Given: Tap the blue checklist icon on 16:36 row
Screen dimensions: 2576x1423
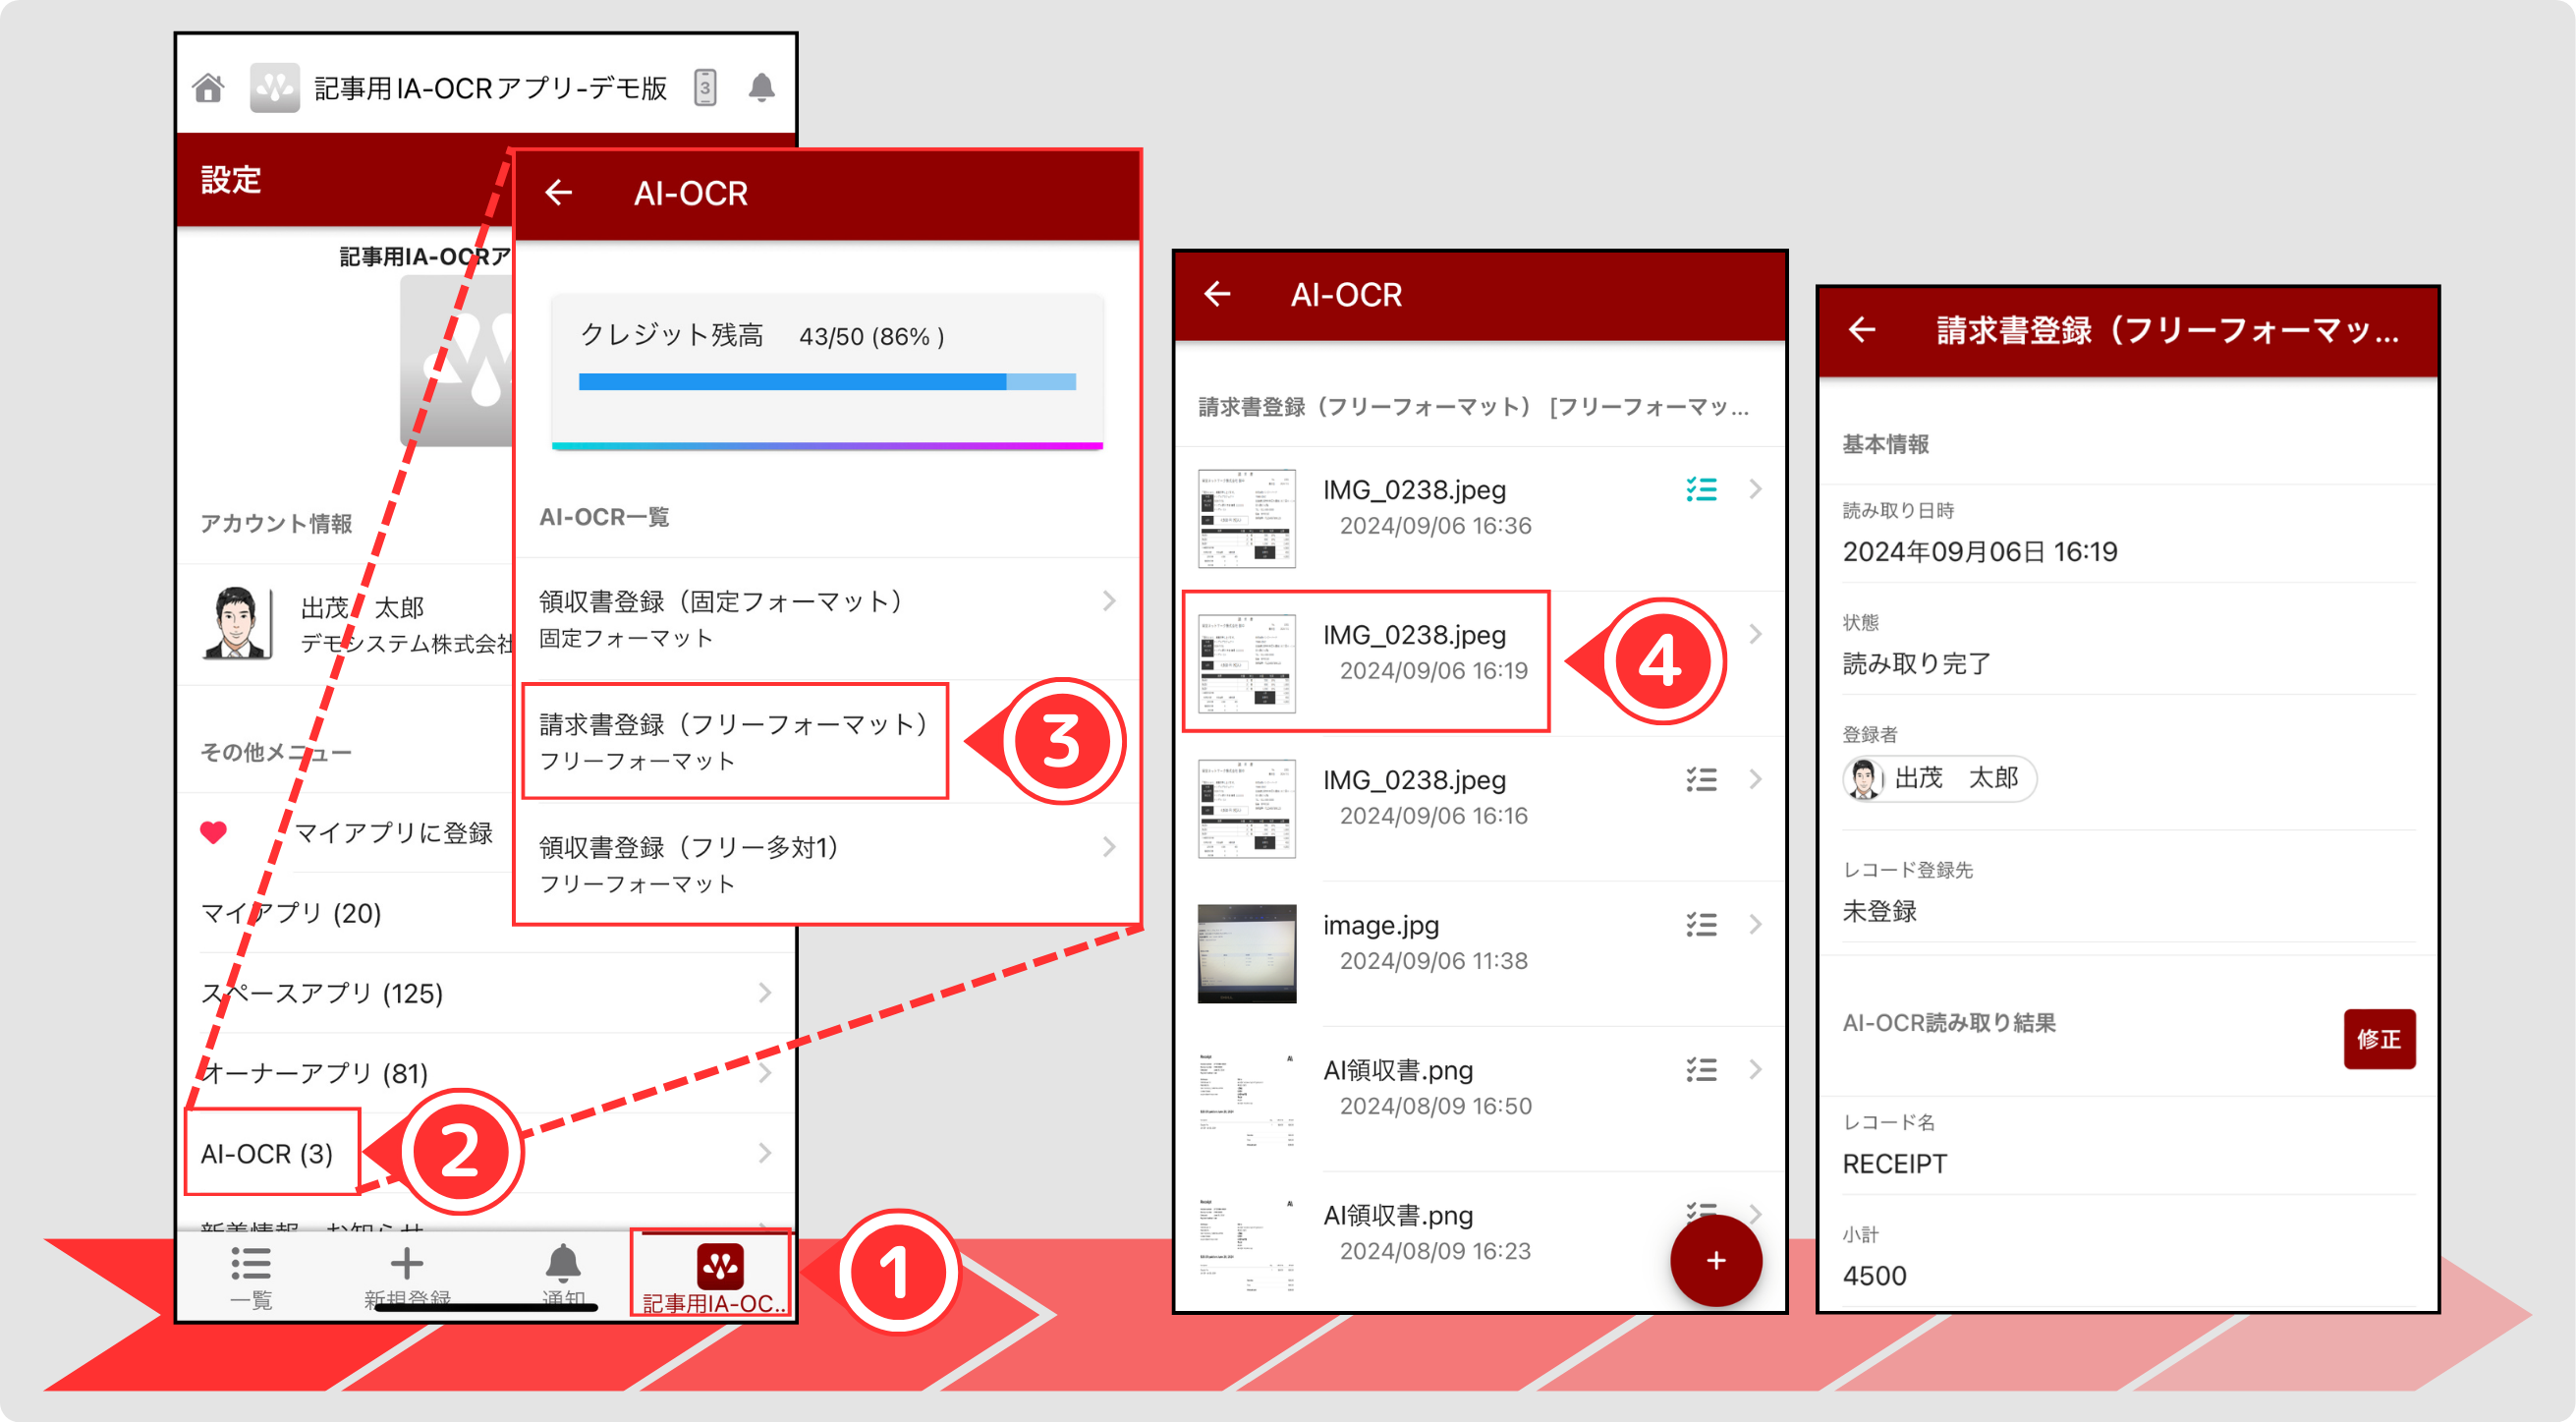Looking at the screenshot, I should [x=1701, y=489].
